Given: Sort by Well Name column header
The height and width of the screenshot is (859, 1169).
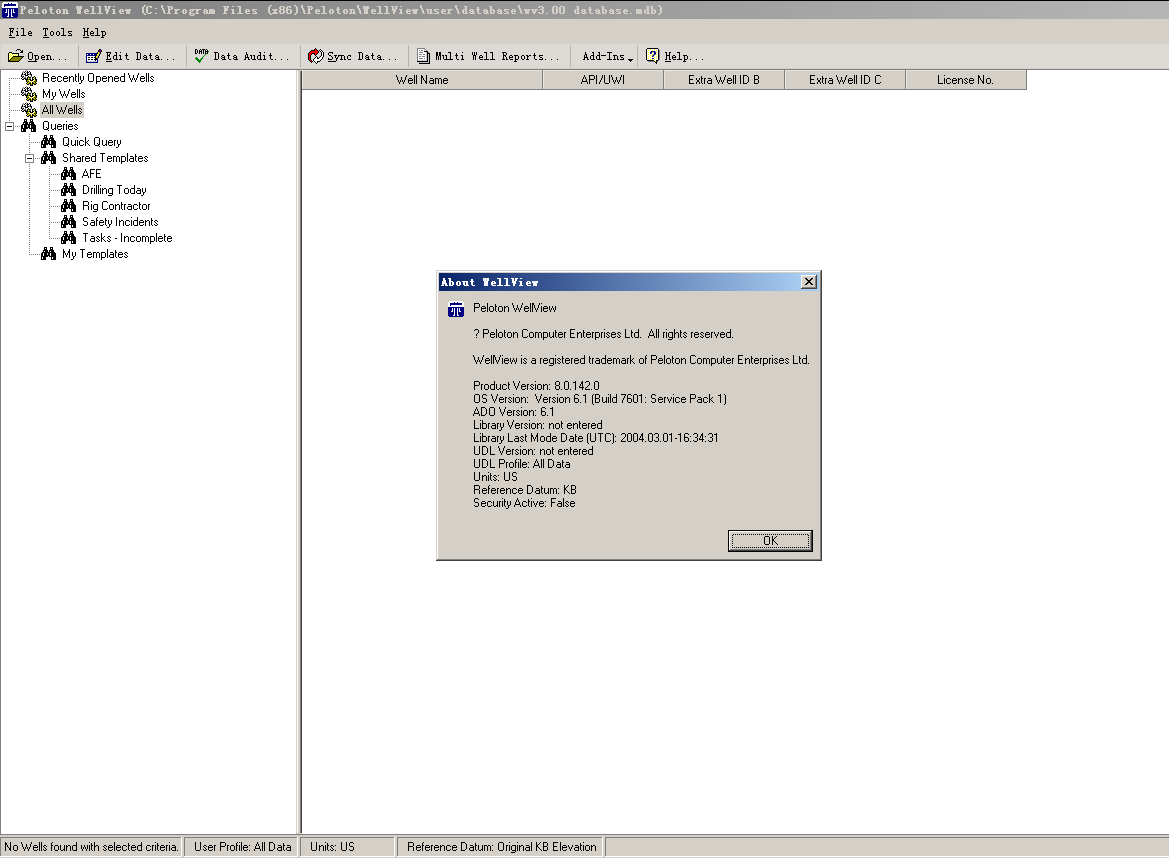Looking at the screenshot, I should click(422, 80).
